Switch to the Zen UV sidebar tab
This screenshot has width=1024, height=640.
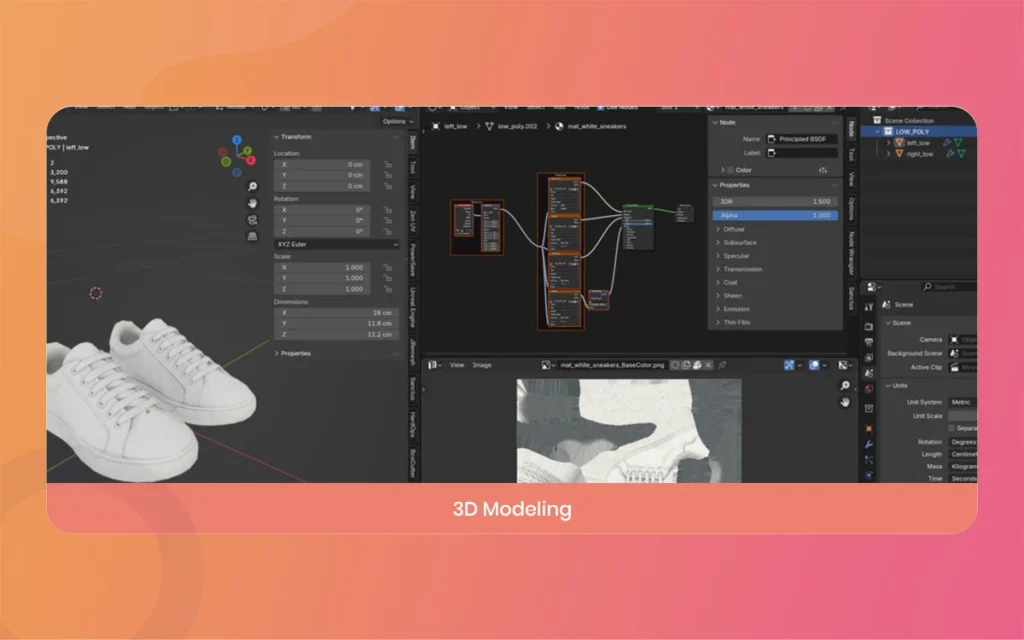[413, 220]
